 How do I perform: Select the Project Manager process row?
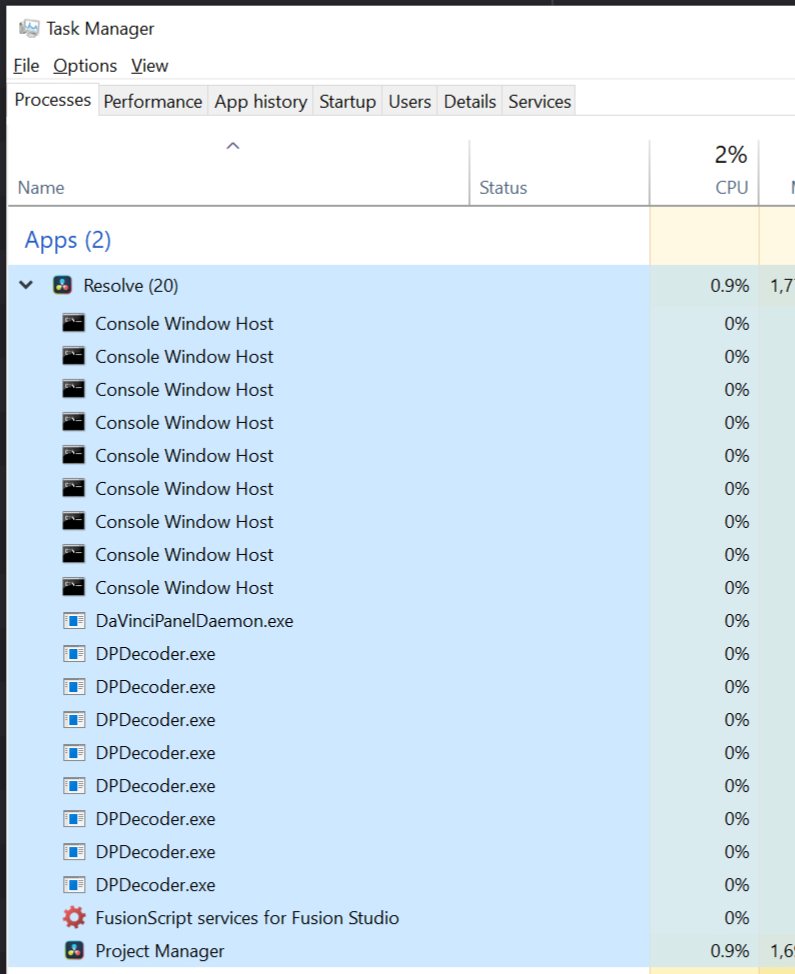401,950
